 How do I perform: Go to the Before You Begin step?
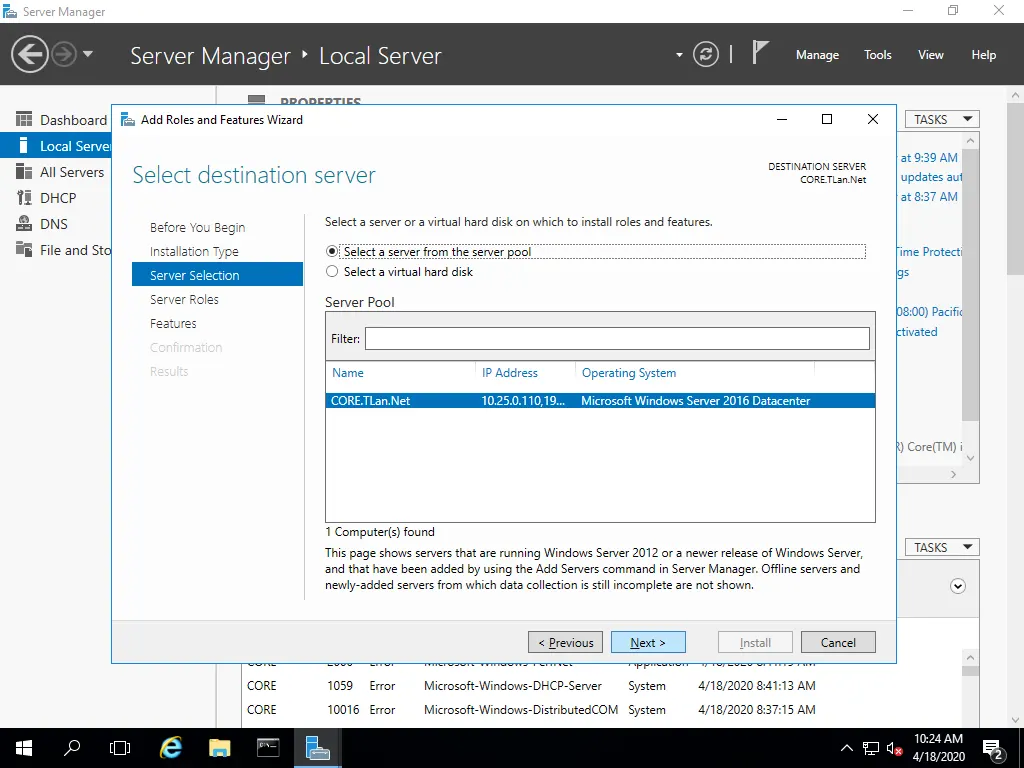[197, 227]
